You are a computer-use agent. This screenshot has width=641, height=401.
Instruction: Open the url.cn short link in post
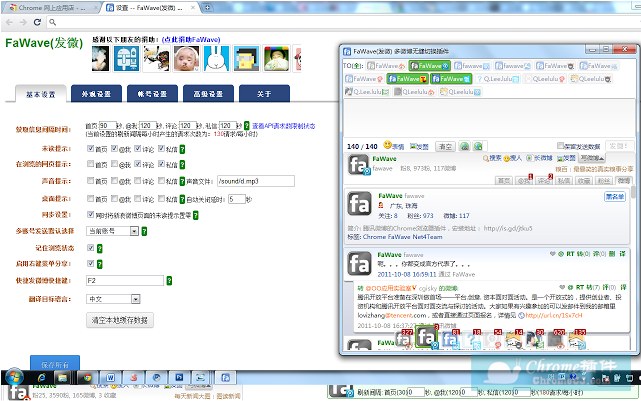(x=554, y=316)
